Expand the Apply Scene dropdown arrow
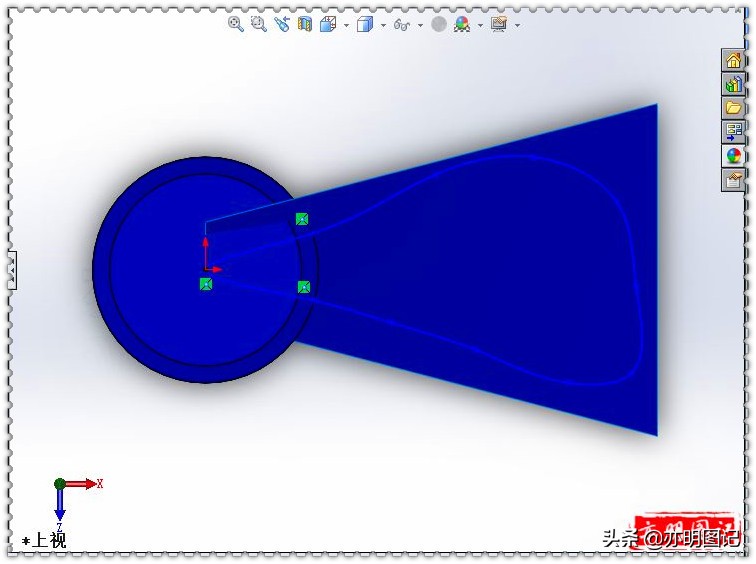 tap(480, 25)
